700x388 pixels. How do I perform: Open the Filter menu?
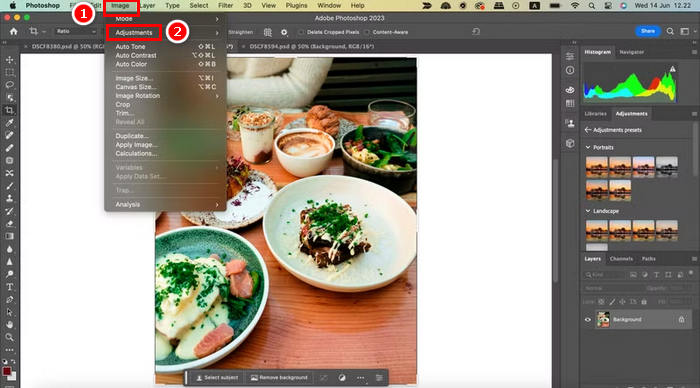click(x=225, y=5)
